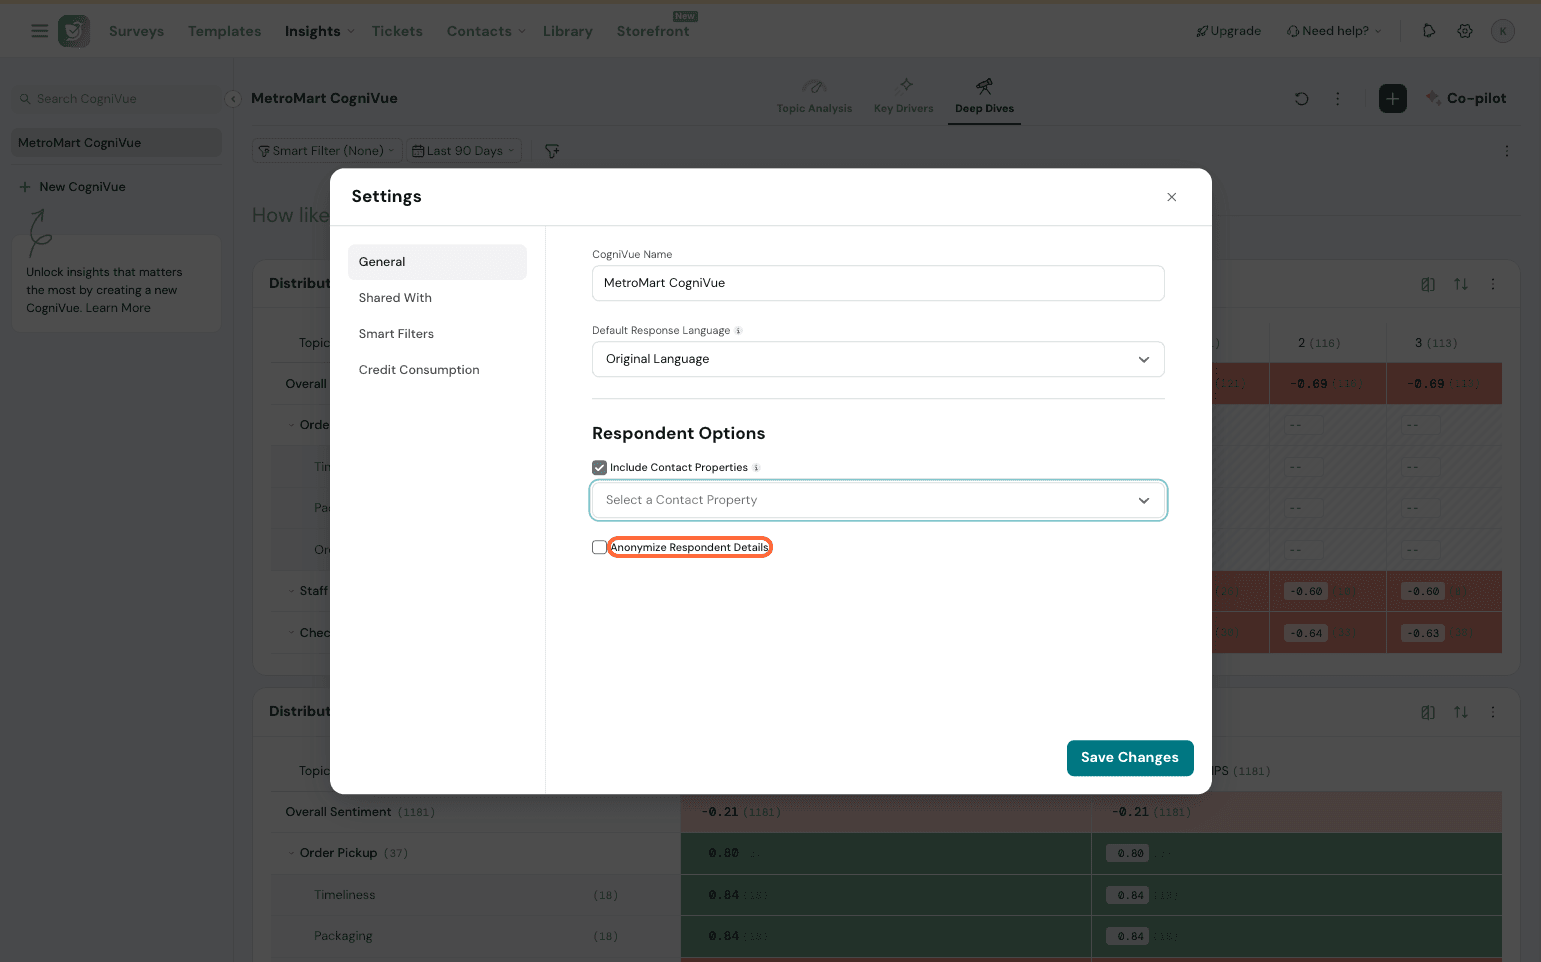Open the Default Response Language dropdown
This screenshot has width=1541, height=962.
click(x=878, y=359)
